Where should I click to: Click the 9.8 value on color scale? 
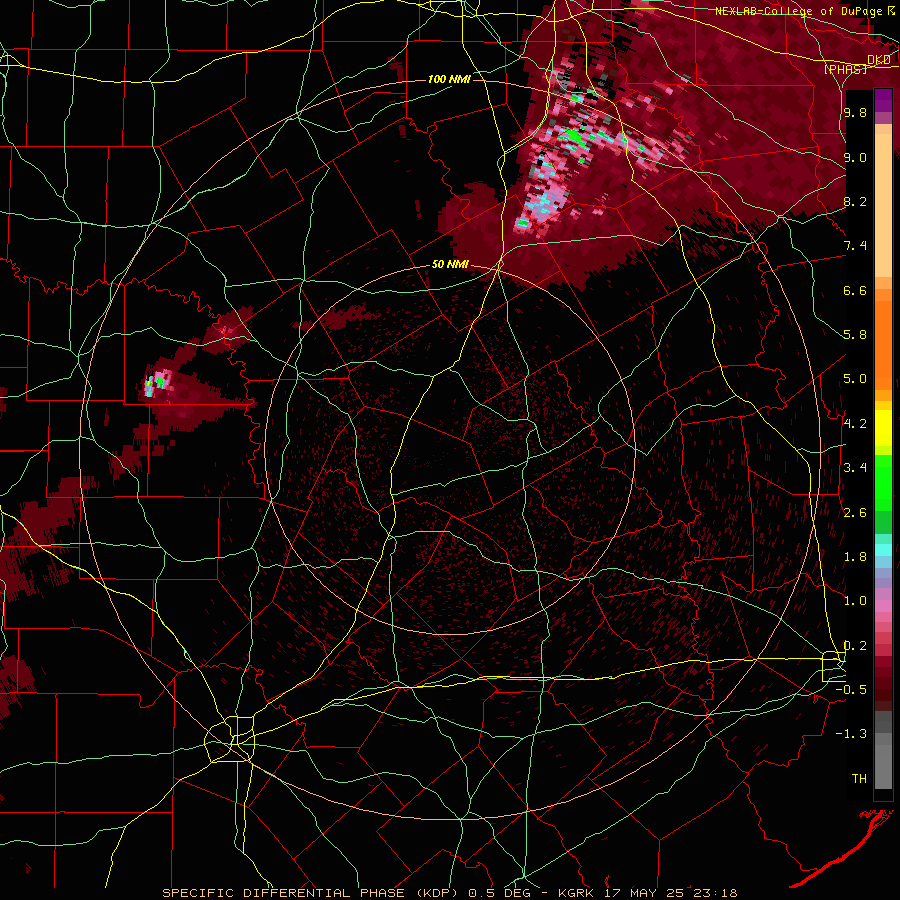click(x=855, y=113)
